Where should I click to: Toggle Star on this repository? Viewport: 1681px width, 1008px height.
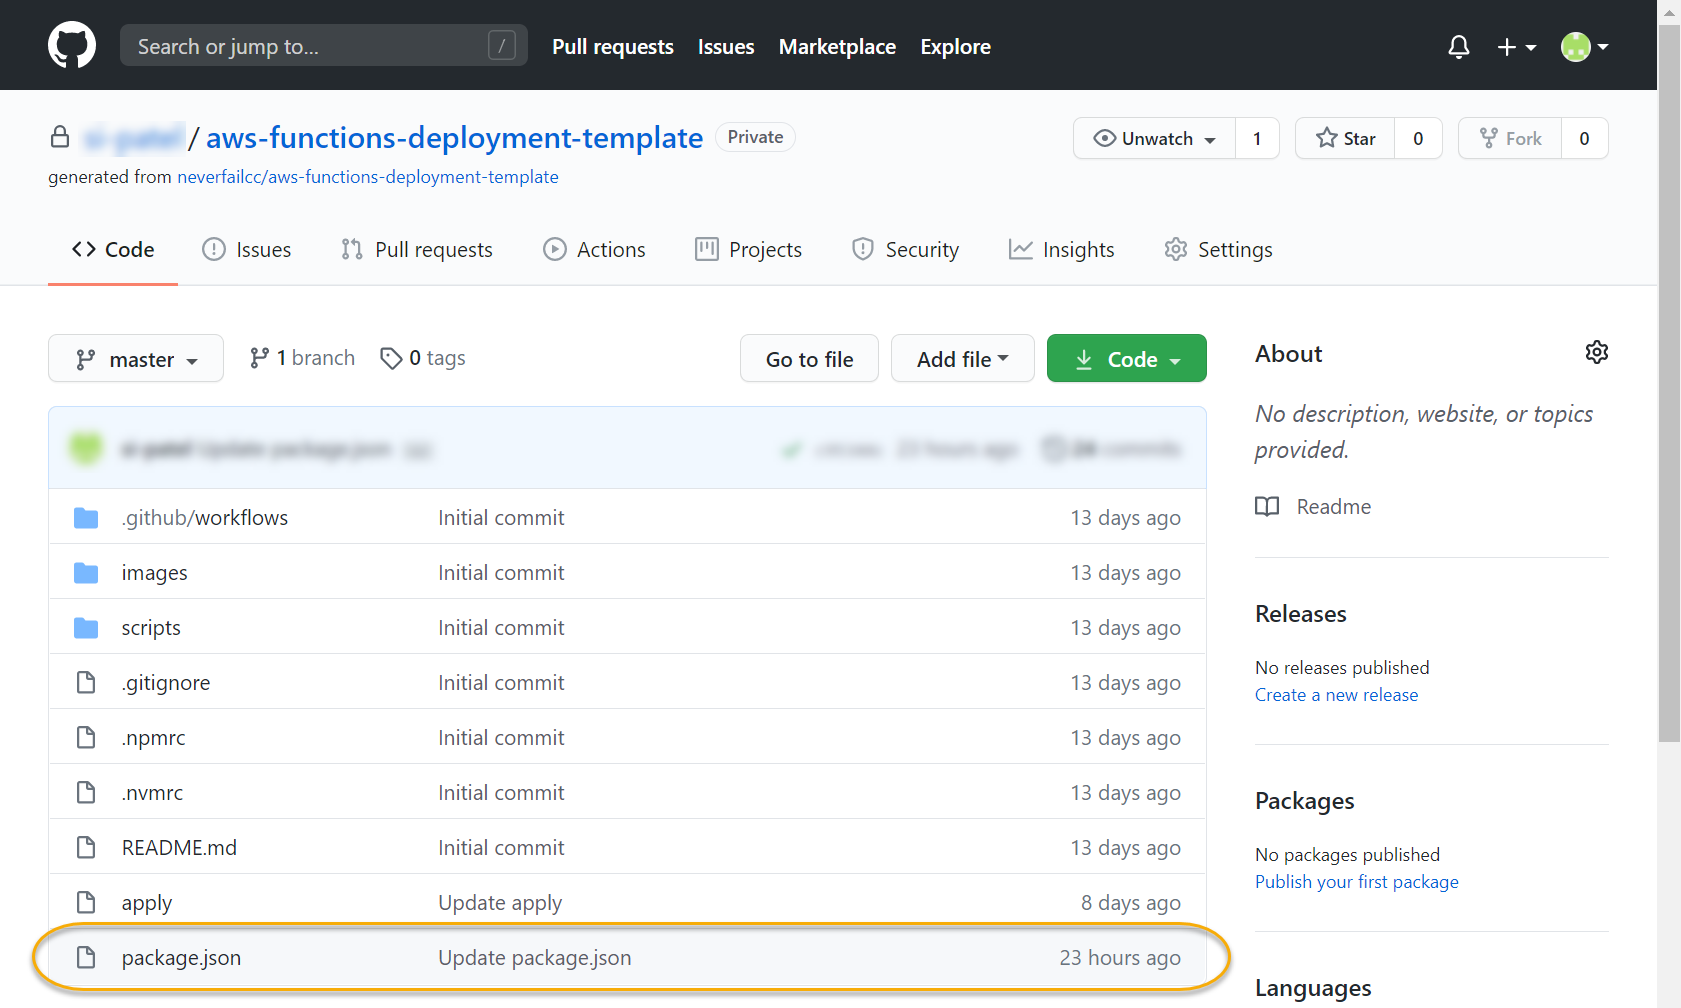[x=1346, y=139]
